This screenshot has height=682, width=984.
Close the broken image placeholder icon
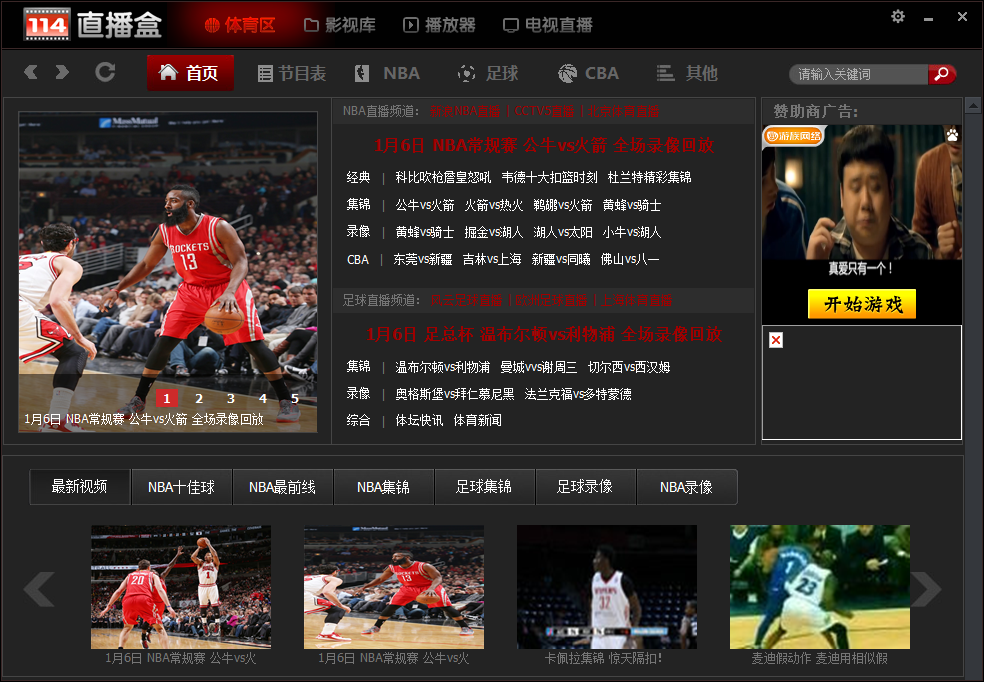[x=776, y=340]
